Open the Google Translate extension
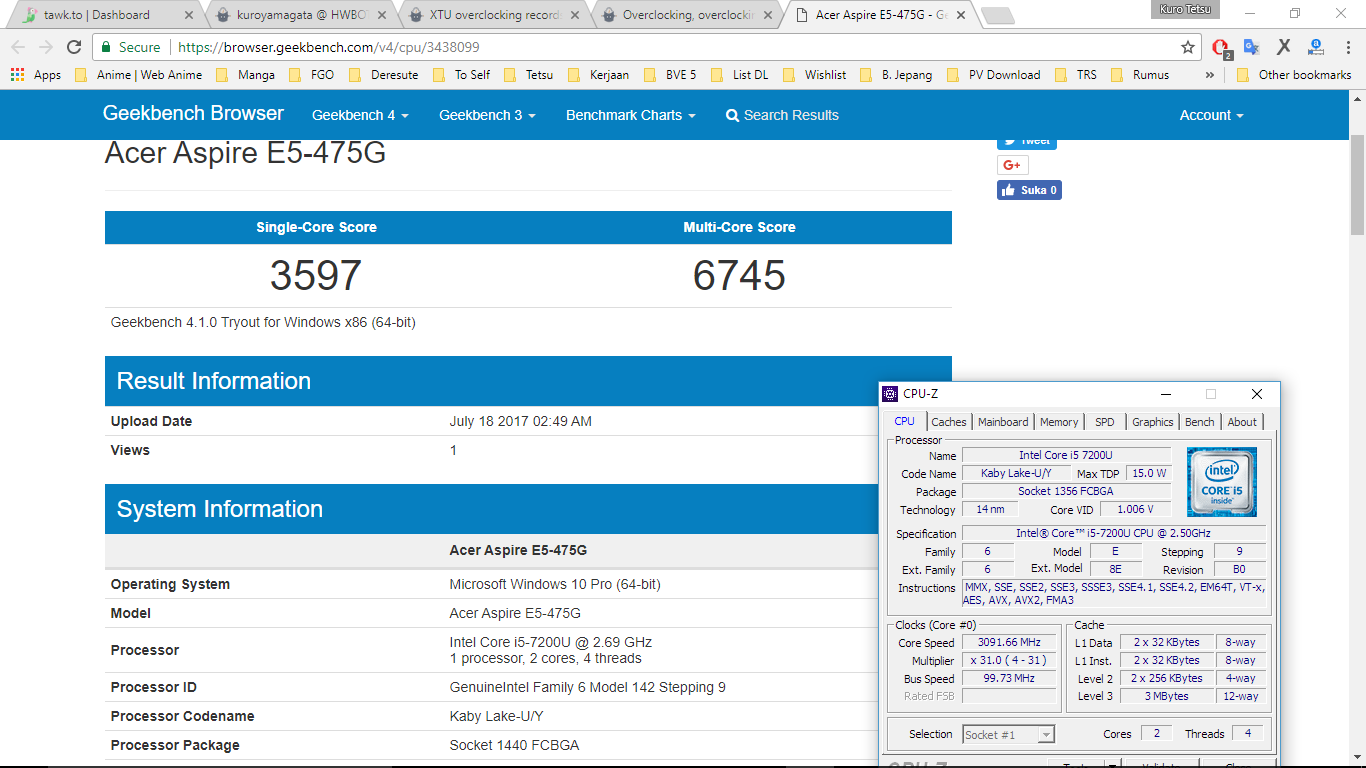This screenshot has width=1366, height=768. click(x=1251, y=47)
